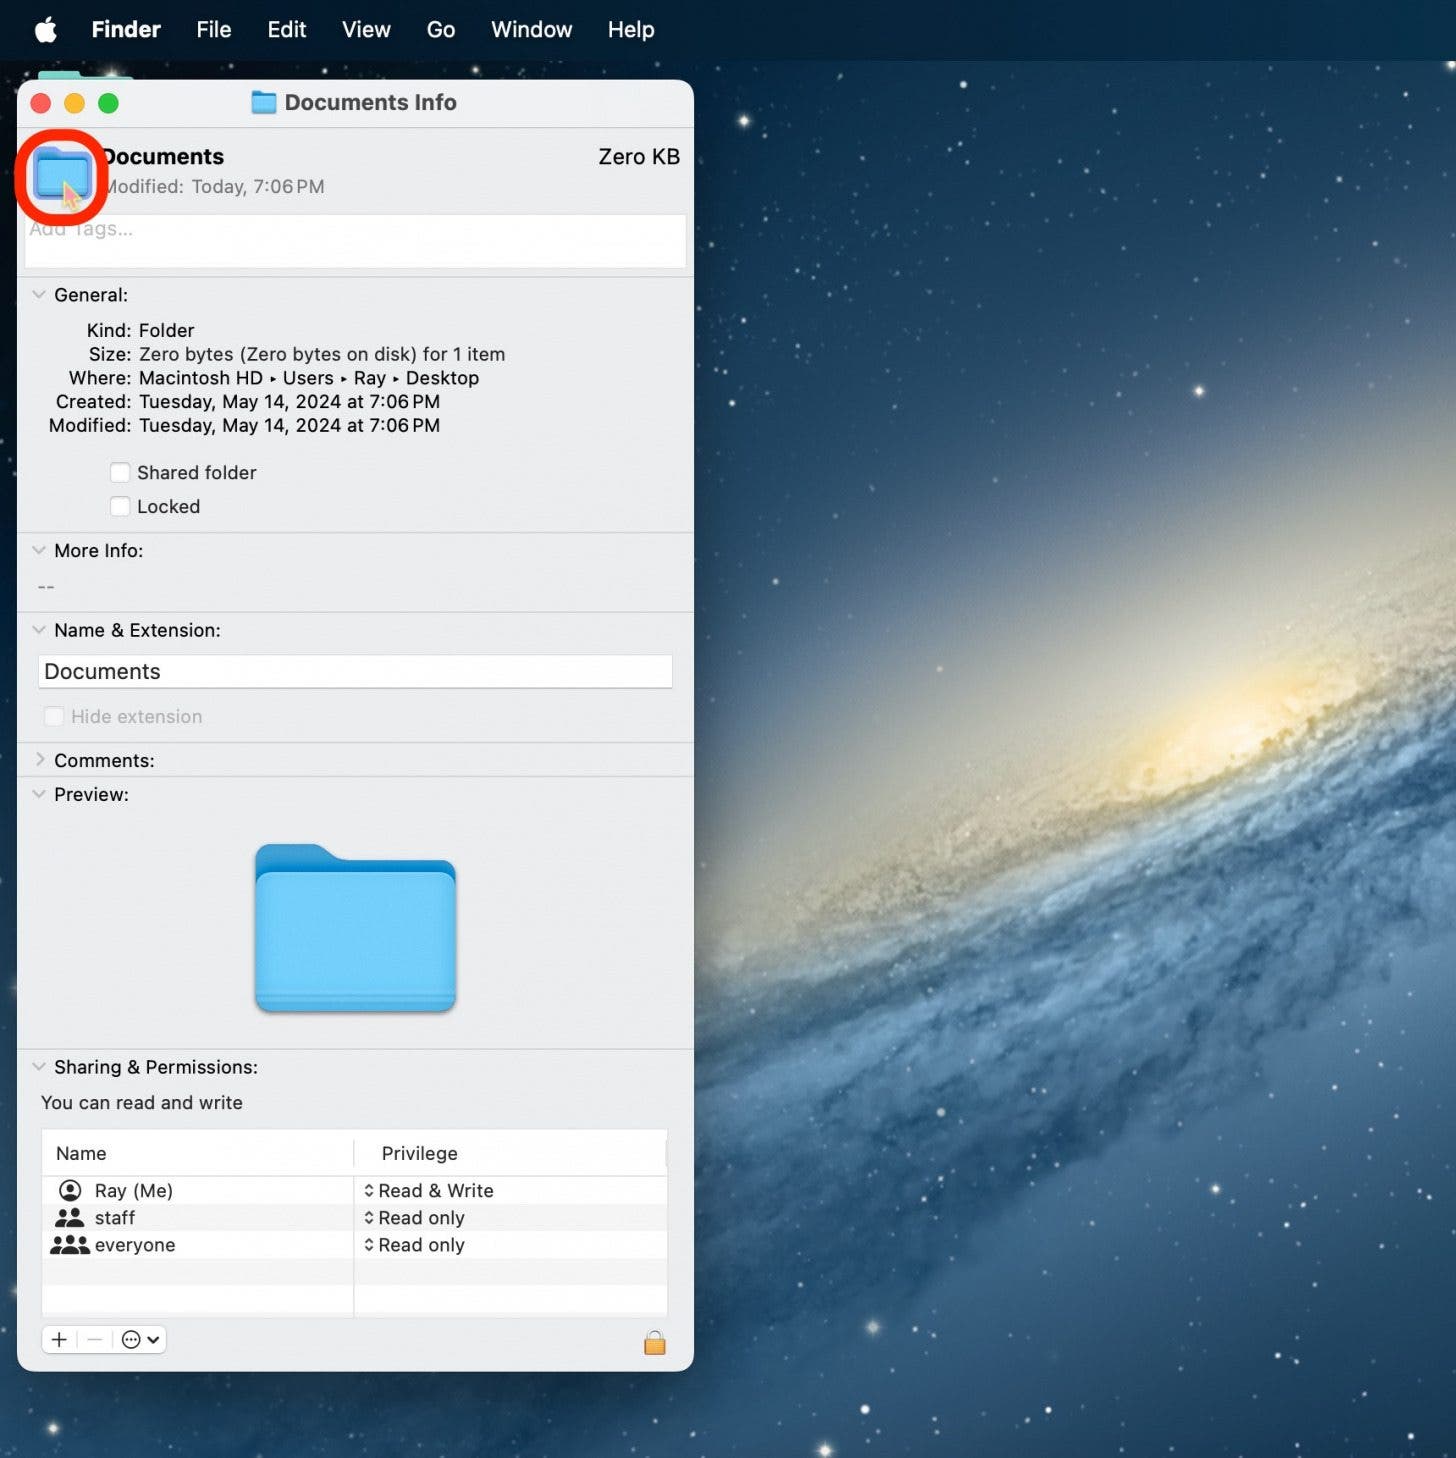This screenshot has height=1458, width=1456.
Task: Enable the Shared folder checkbox
Action: click(120, 472)
